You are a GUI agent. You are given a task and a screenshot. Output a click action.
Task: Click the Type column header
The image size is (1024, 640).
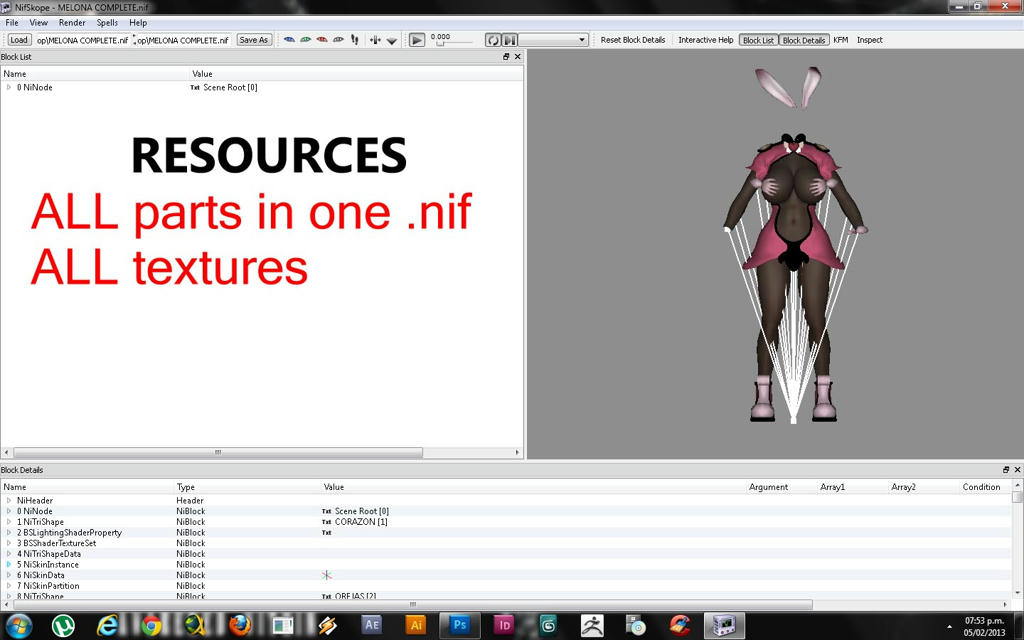pos(185,487)
